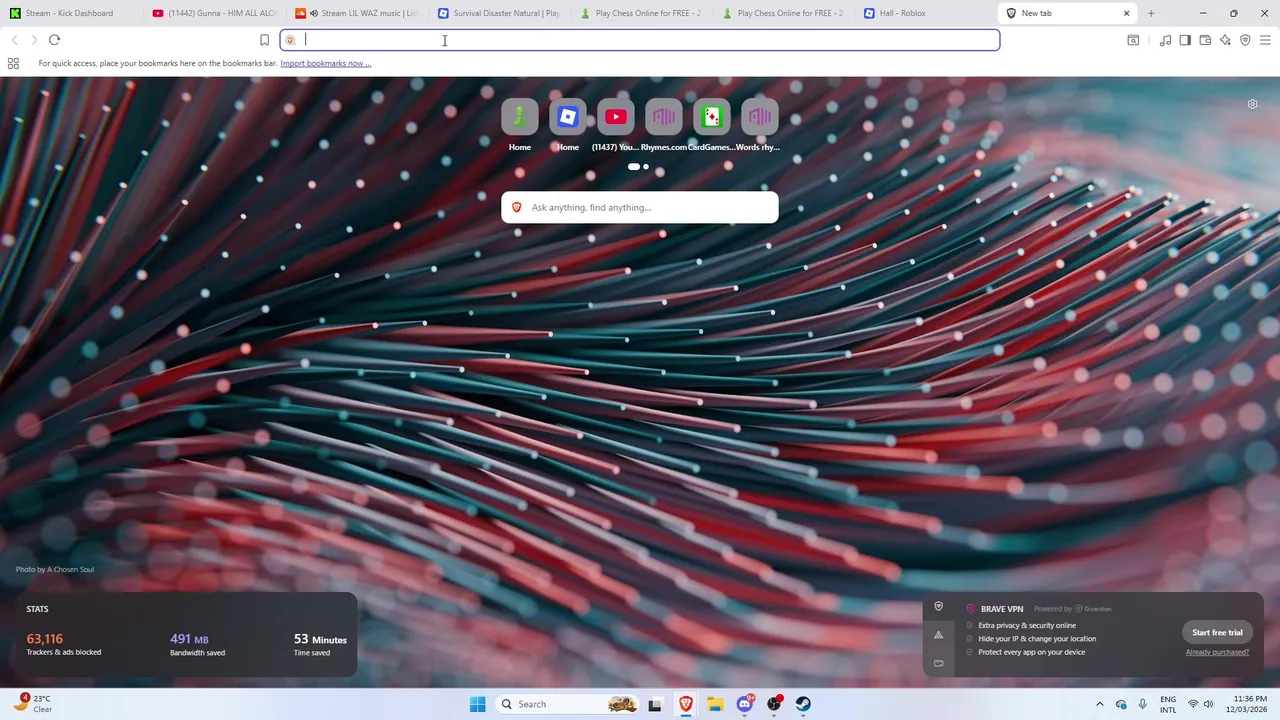Open the Words rhy... shortcut tile
Image resolution: width=1280 pixels, height=720 pixels.
pos(760,117)
